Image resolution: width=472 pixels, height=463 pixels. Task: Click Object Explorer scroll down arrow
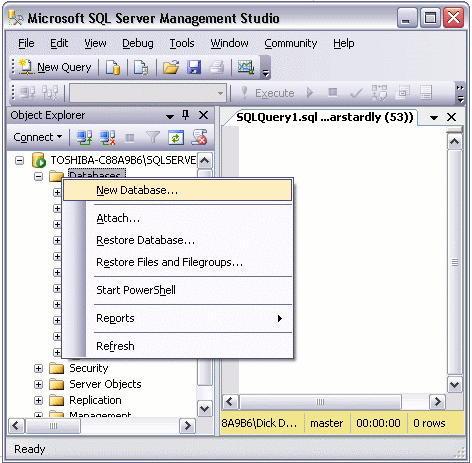[204, 409]
